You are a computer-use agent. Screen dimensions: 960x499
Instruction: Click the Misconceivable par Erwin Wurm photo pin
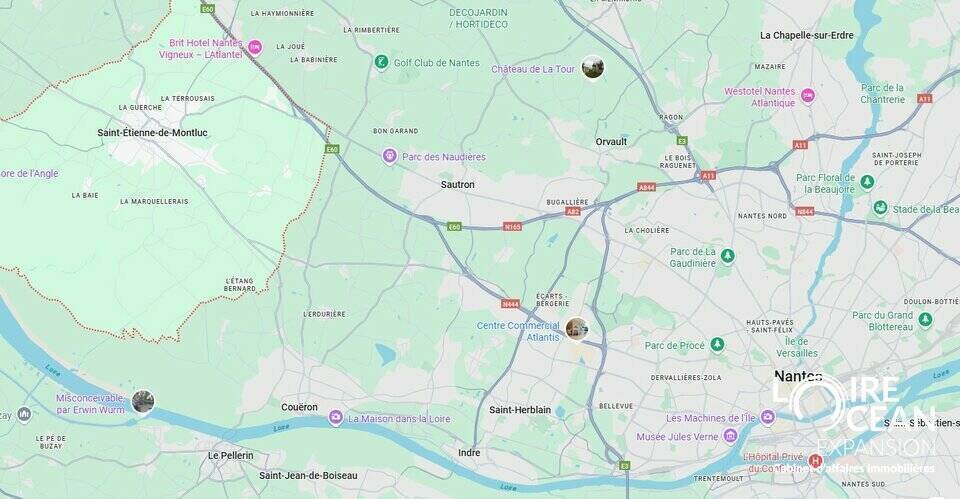pos(143,402)
